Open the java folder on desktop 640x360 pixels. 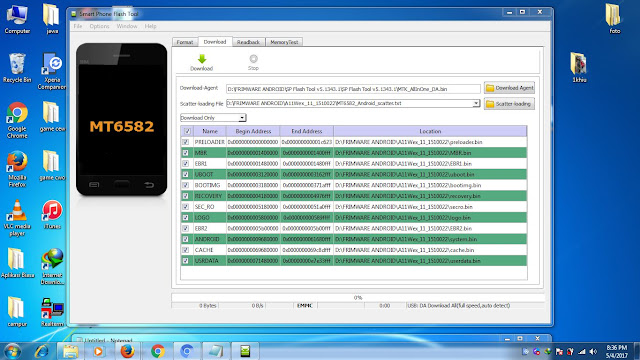click(x=52, y=19)
